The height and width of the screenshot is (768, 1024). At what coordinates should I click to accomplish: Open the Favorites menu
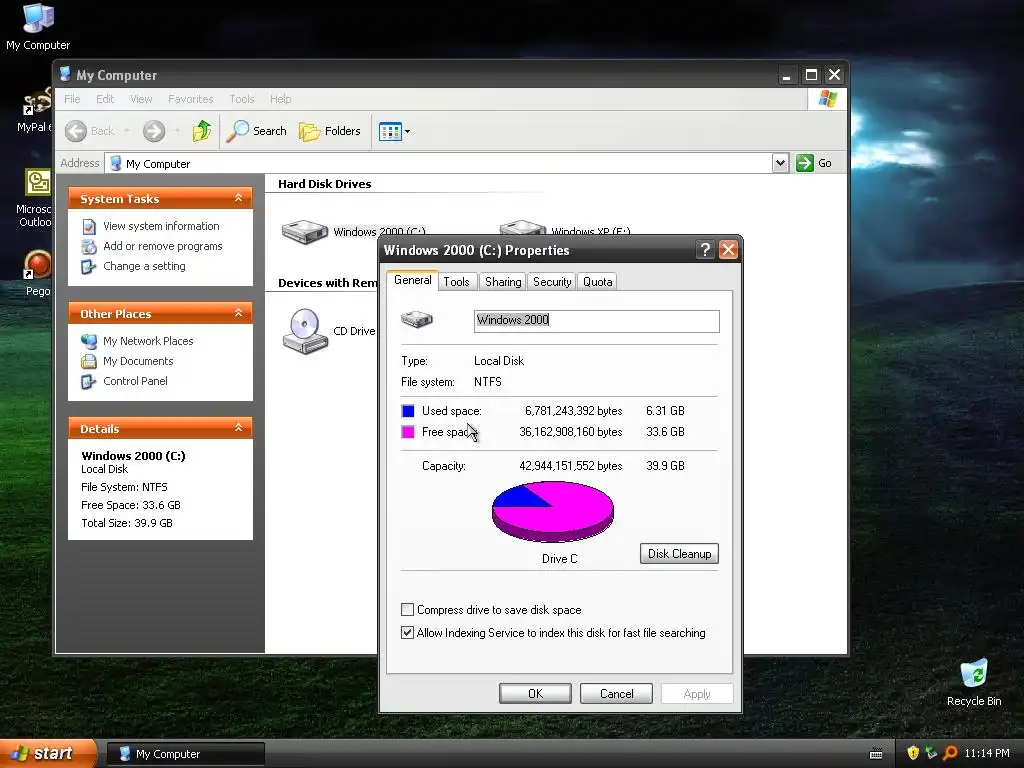point(191,99)
